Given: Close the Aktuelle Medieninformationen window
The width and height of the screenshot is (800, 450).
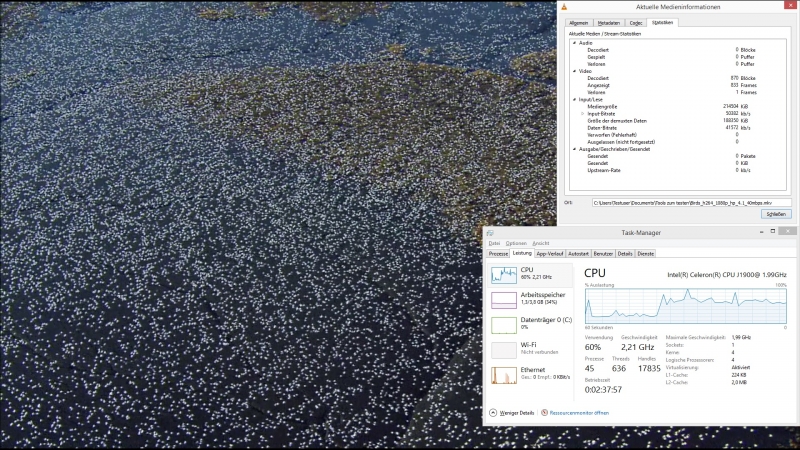Looking at the screenshot, I should point(791,5).
